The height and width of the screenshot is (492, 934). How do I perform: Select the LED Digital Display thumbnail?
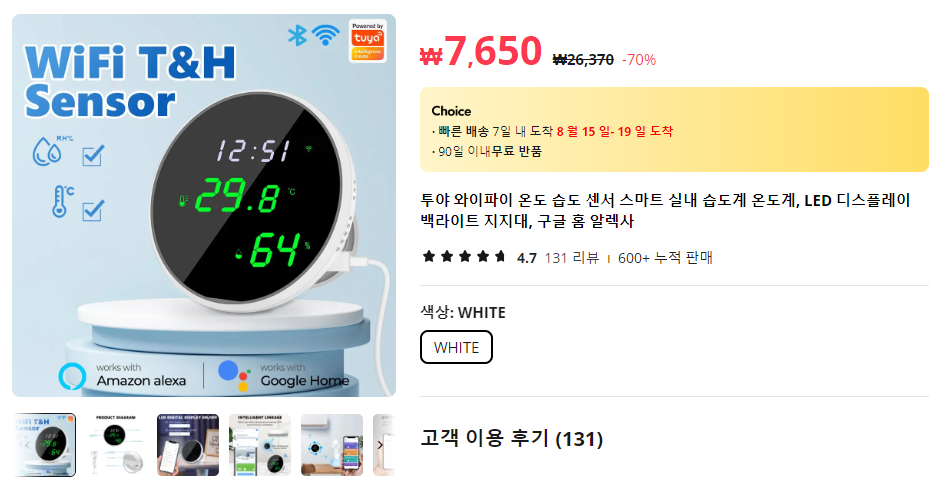click(188, 445)
